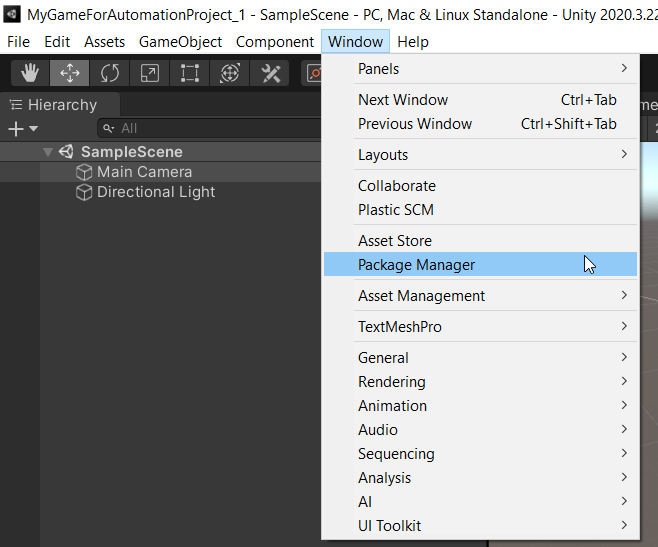Select the Move tool
The image size is (658, 547).
pos(70,73)
